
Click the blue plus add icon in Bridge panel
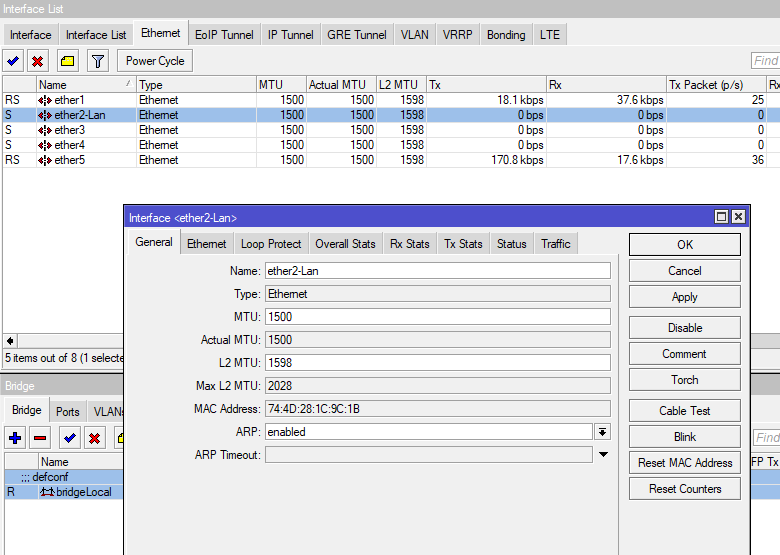click(x=15, y=438)
